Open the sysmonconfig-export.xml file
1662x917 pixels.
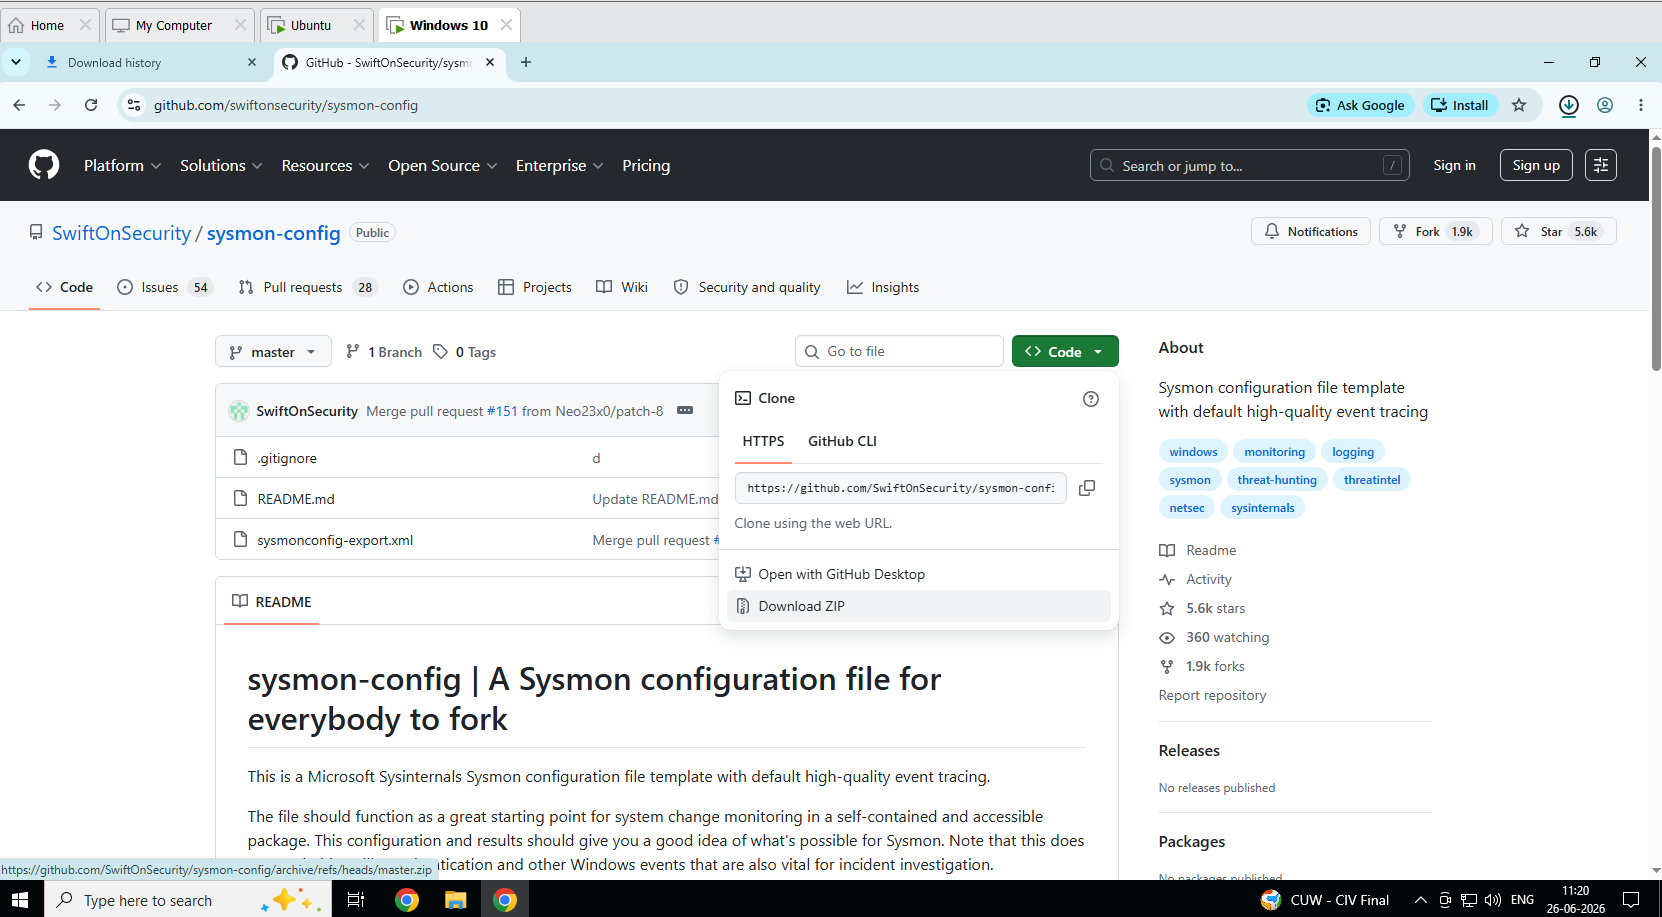pyautogui.click(x=335, y=540)
